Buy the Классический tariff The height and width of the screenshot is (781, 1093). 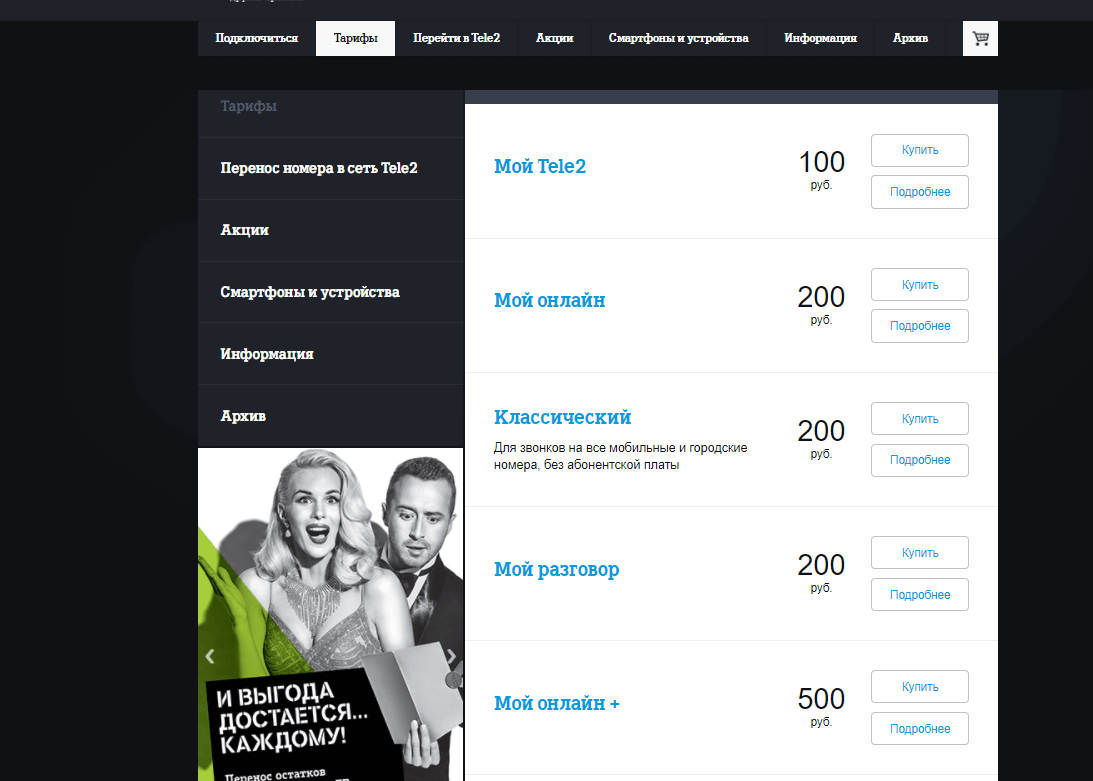[x=919, y=418]
